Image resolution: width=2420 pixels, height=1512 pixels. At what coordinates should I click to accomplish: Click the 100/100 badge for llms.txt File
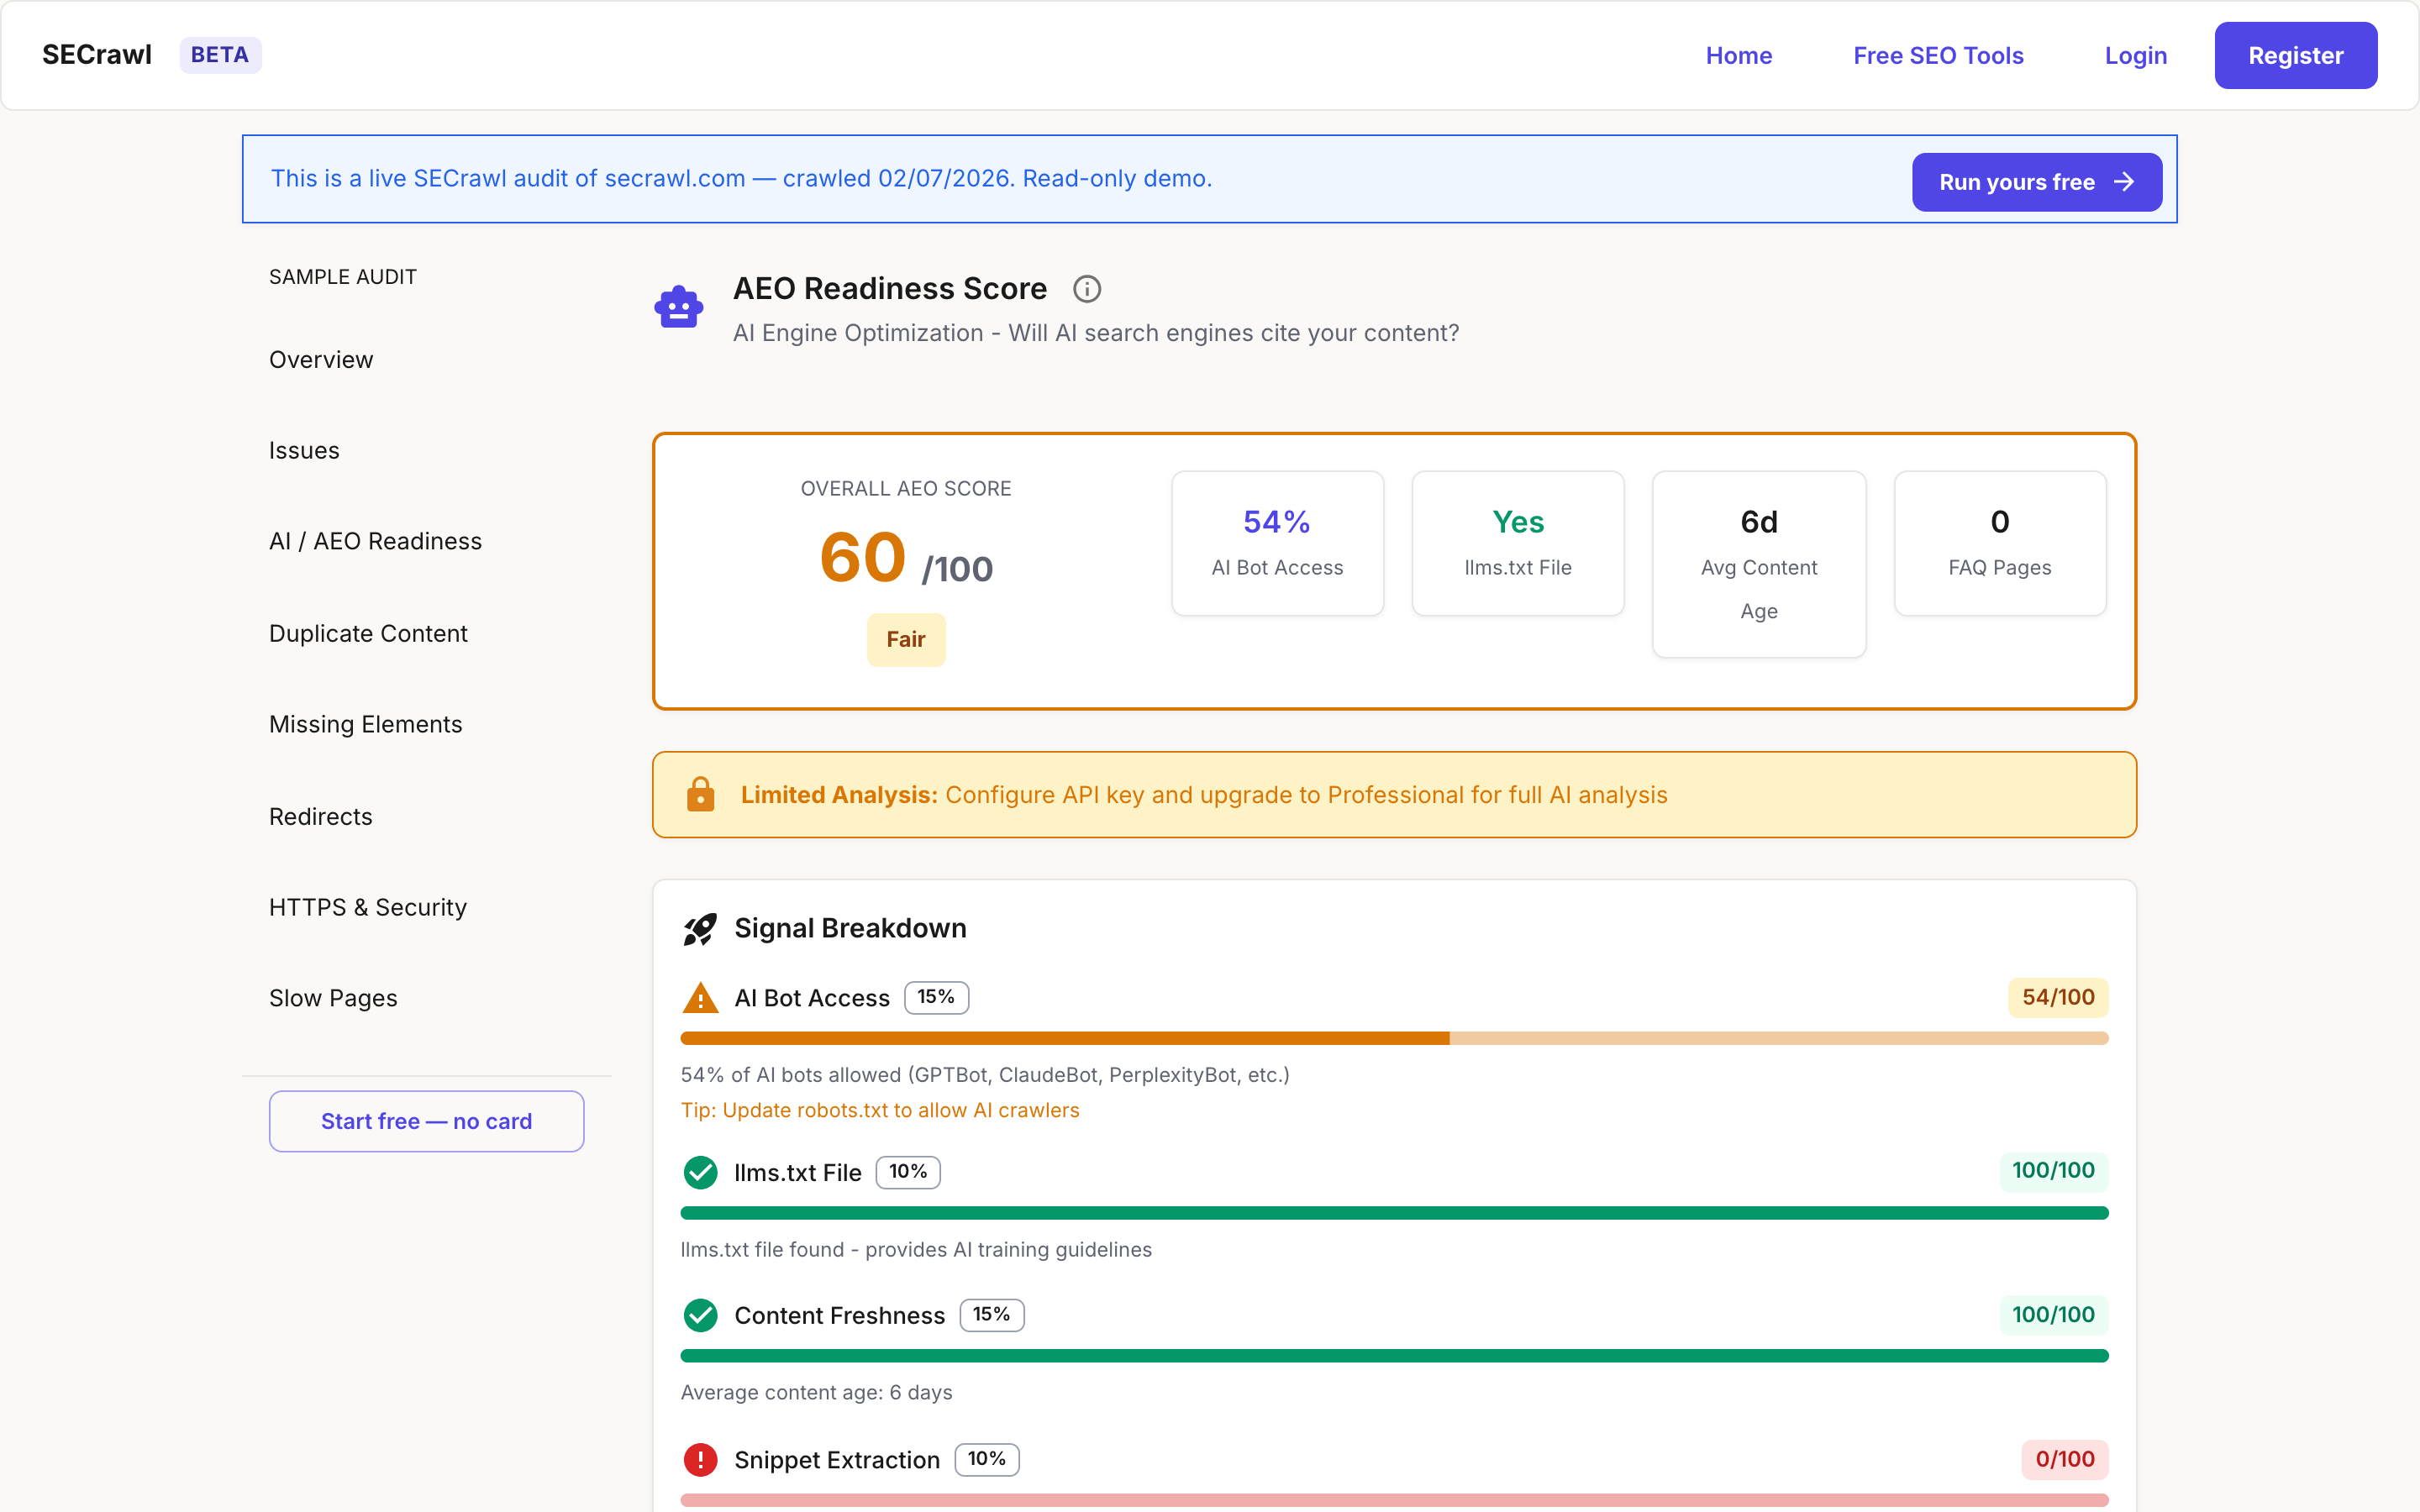tap(2053, 1170)
